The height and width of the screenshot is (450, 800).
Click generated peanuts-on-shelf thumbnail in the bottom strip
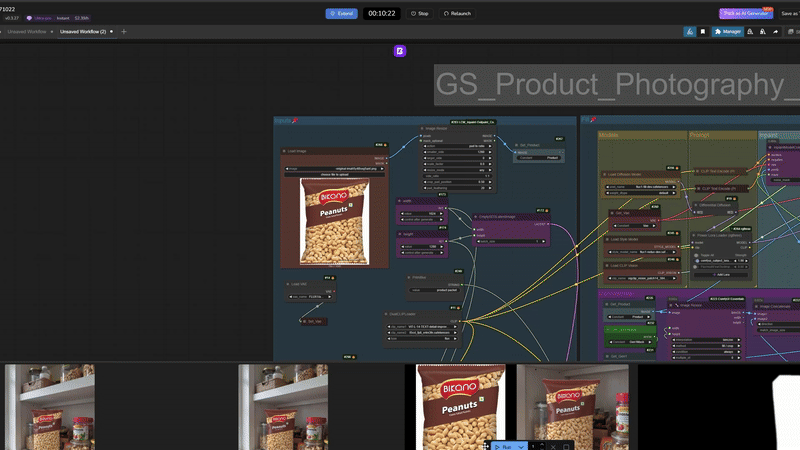click(x=572, y=407)
